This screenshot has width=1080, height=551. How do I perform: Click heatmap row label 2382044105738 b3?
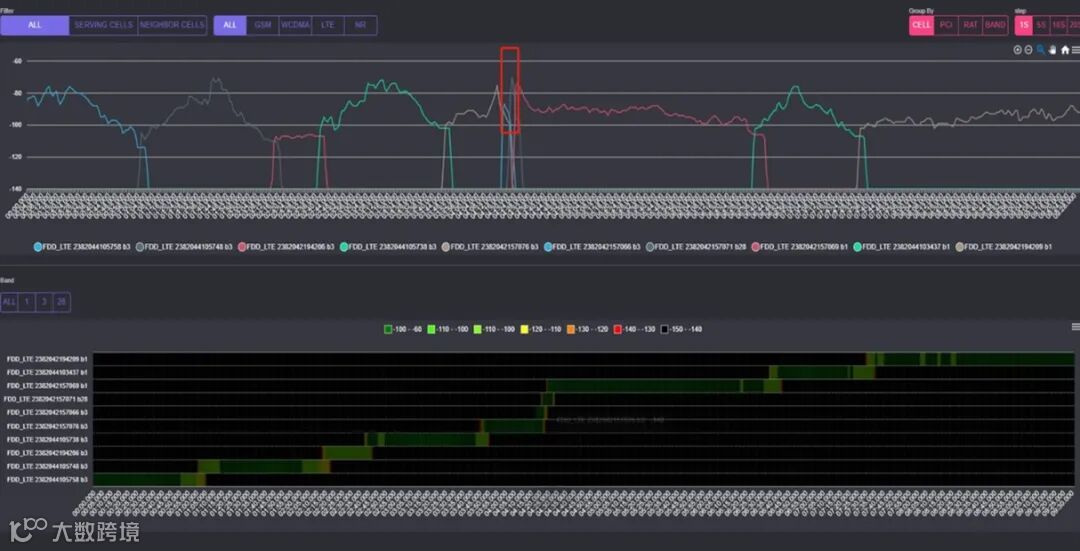[x=47, y=439]
